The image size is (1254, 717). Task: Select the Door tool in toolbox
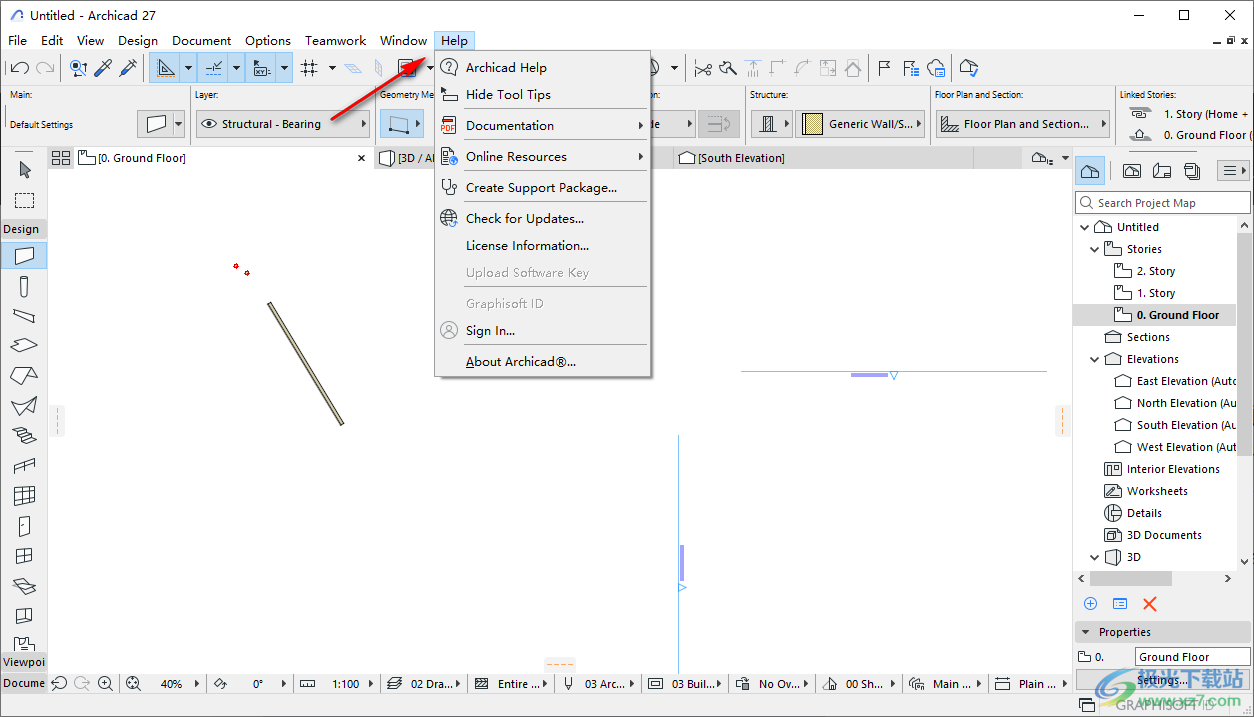(24, 526)
